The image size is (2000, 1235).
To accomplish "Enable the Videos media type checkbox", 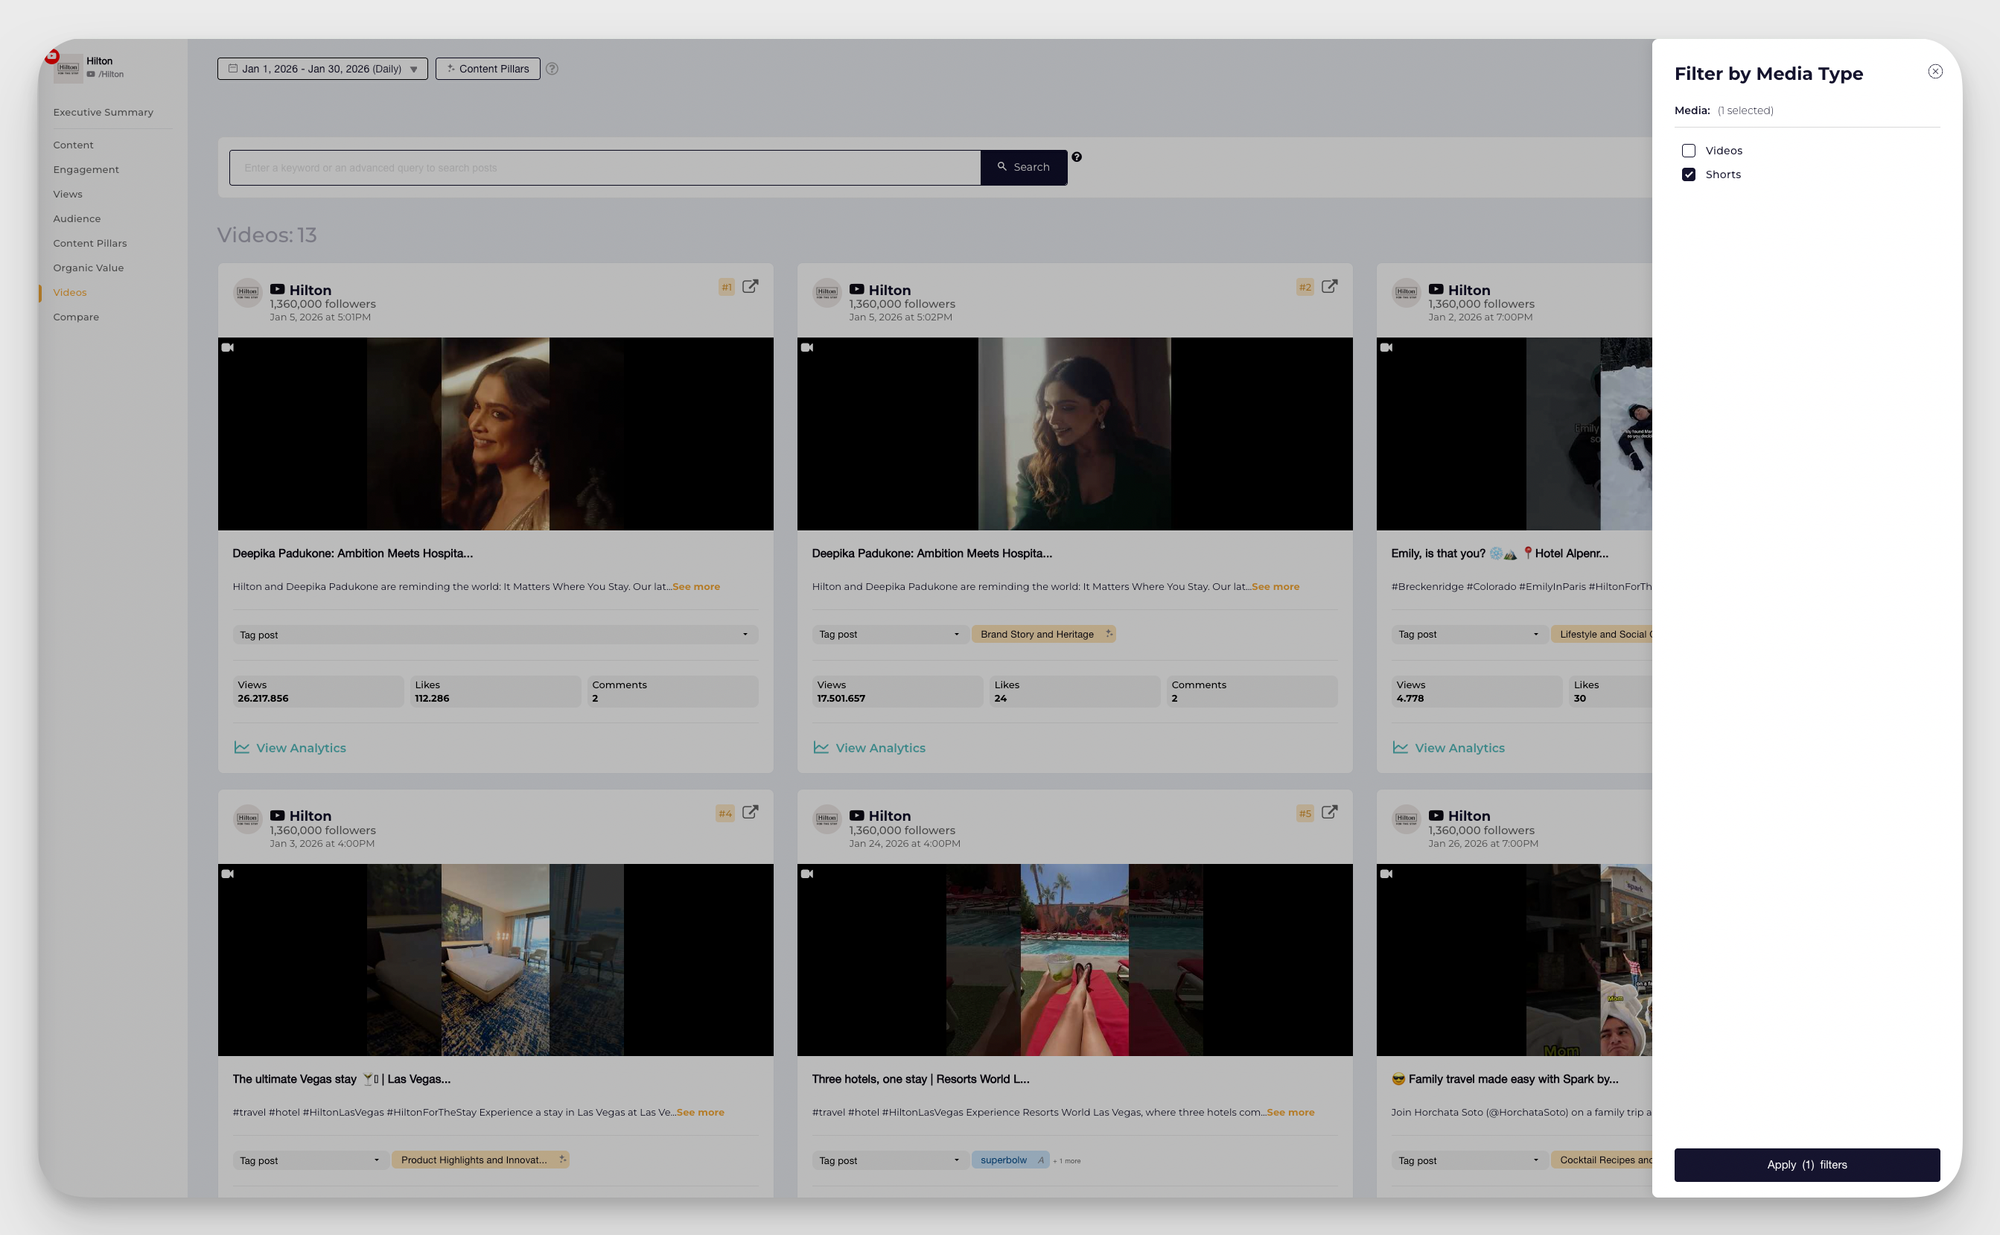I will pyautogui.click(x=1689, y=150).
